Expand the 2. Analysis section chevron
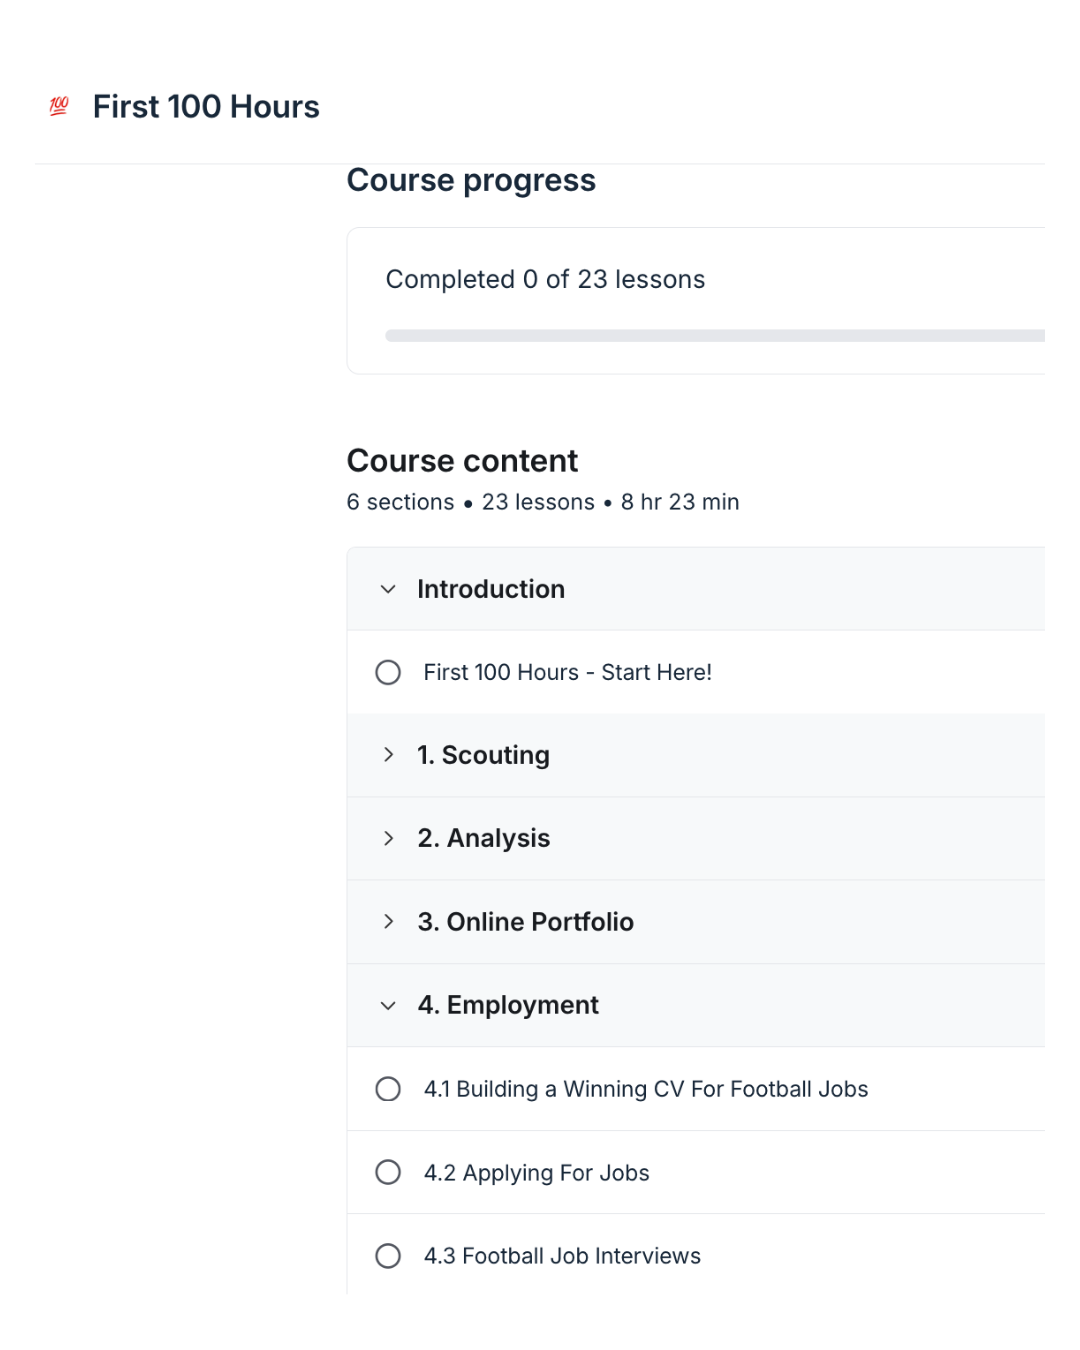The width and height of the screenshot is (1080, 1350). pyautogui.click(x=388, y=838)
